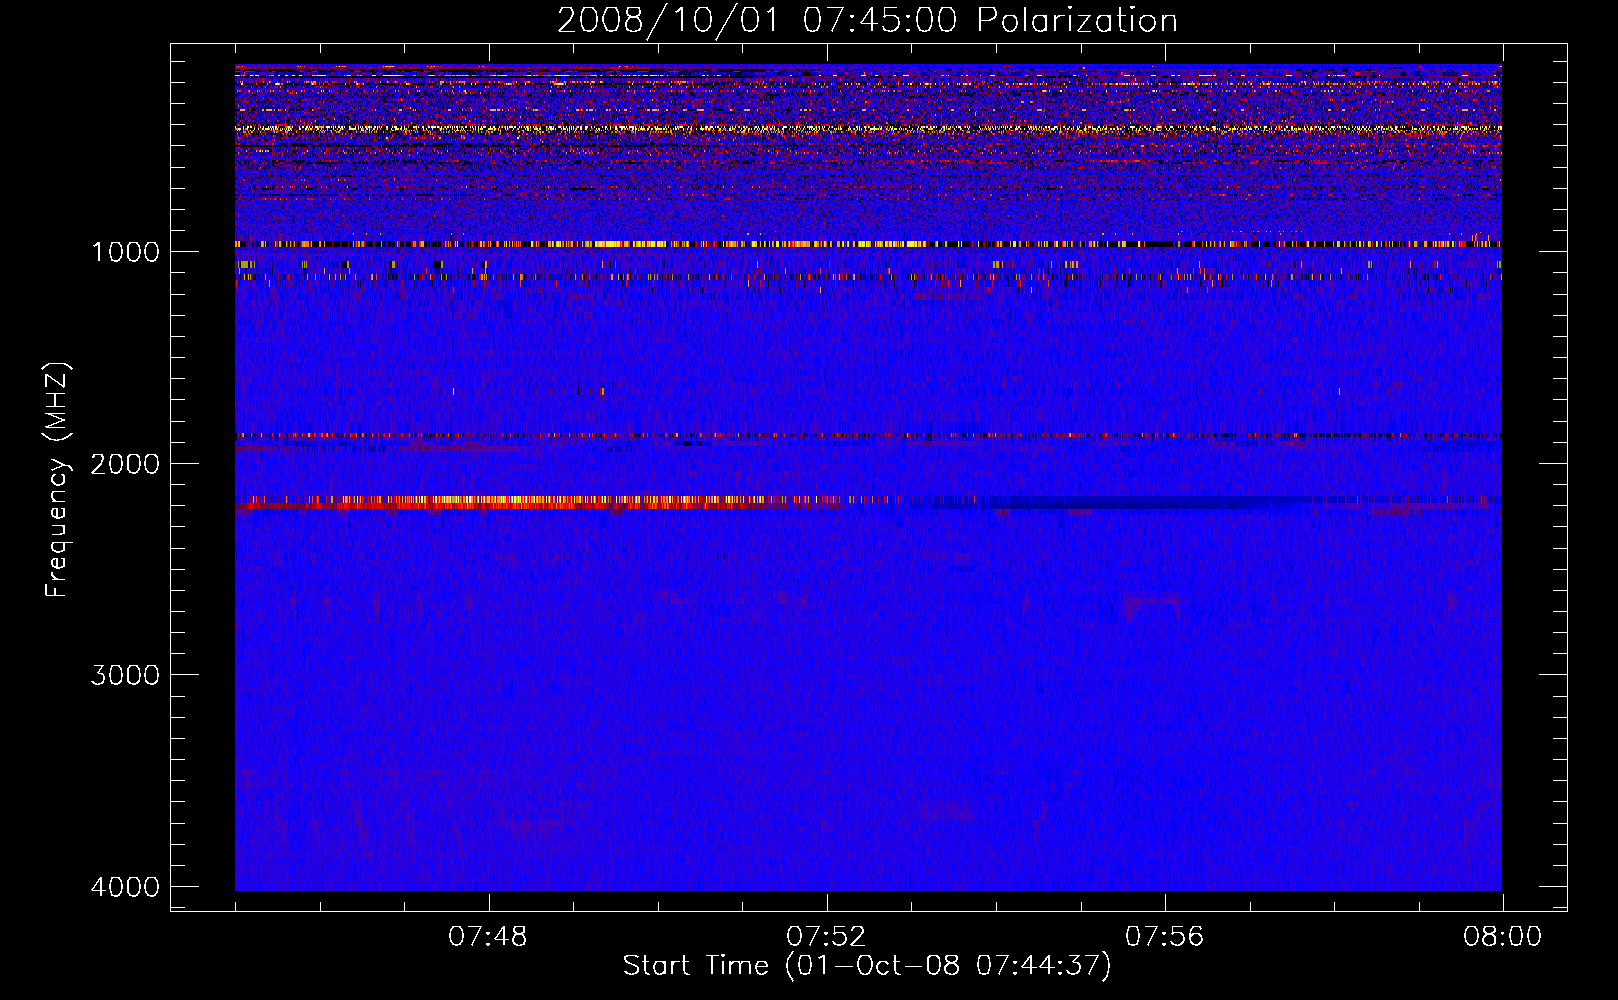Screen dimensions: 1618x1000
Task: Select the 3000 frequency axis label
Action: (125, 675)
